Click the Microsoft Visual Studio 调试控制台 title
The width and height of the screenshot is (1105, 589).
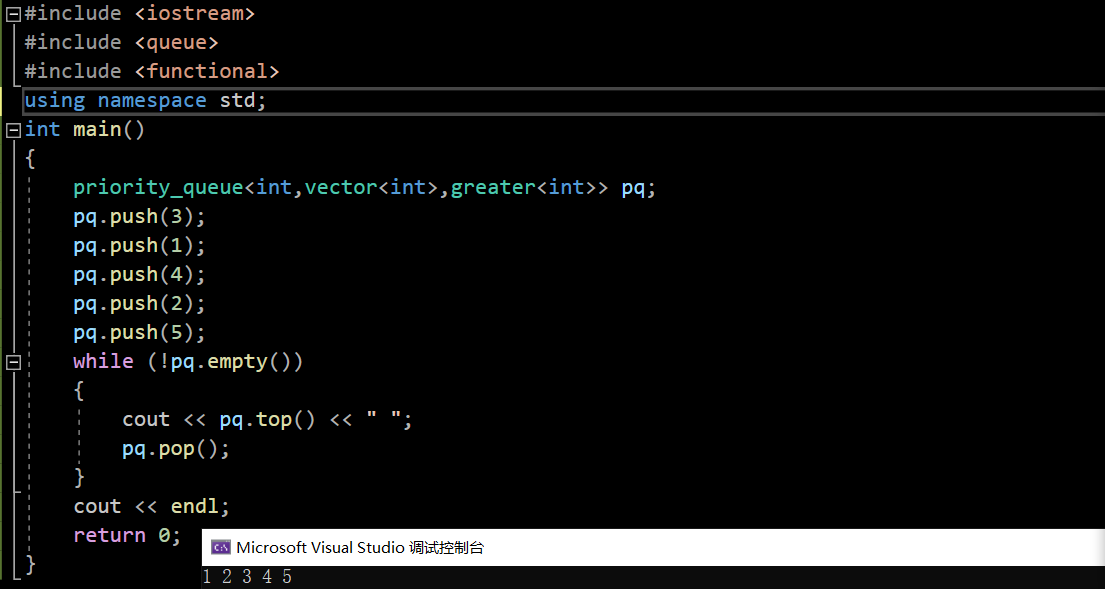pos(360,547)
